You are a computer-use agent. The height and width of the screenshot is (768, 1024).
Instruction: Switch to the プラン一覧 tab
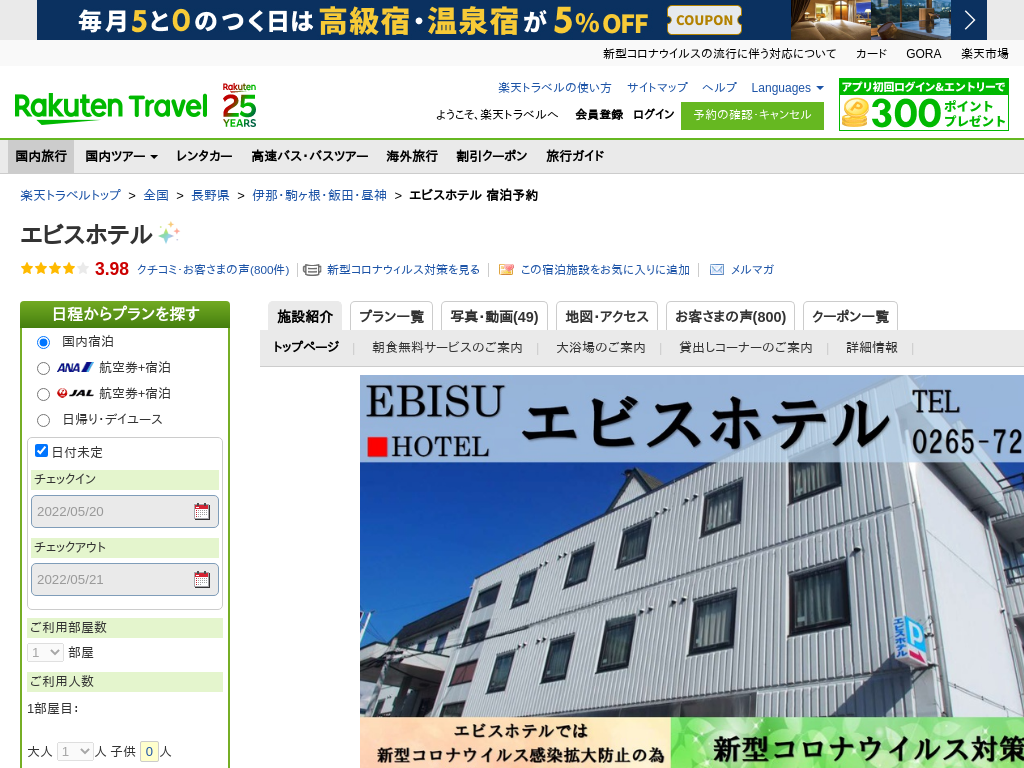tap(391, 317)
